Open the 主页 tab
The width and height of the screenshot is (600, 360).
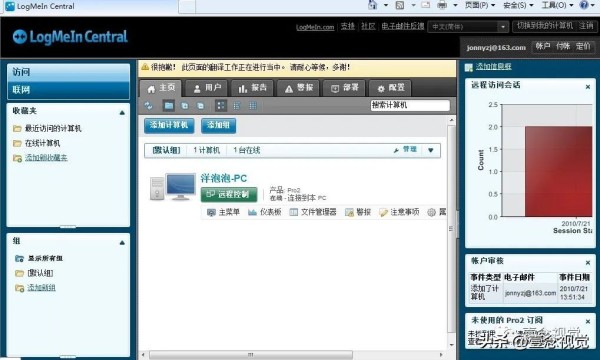point(161,88)
